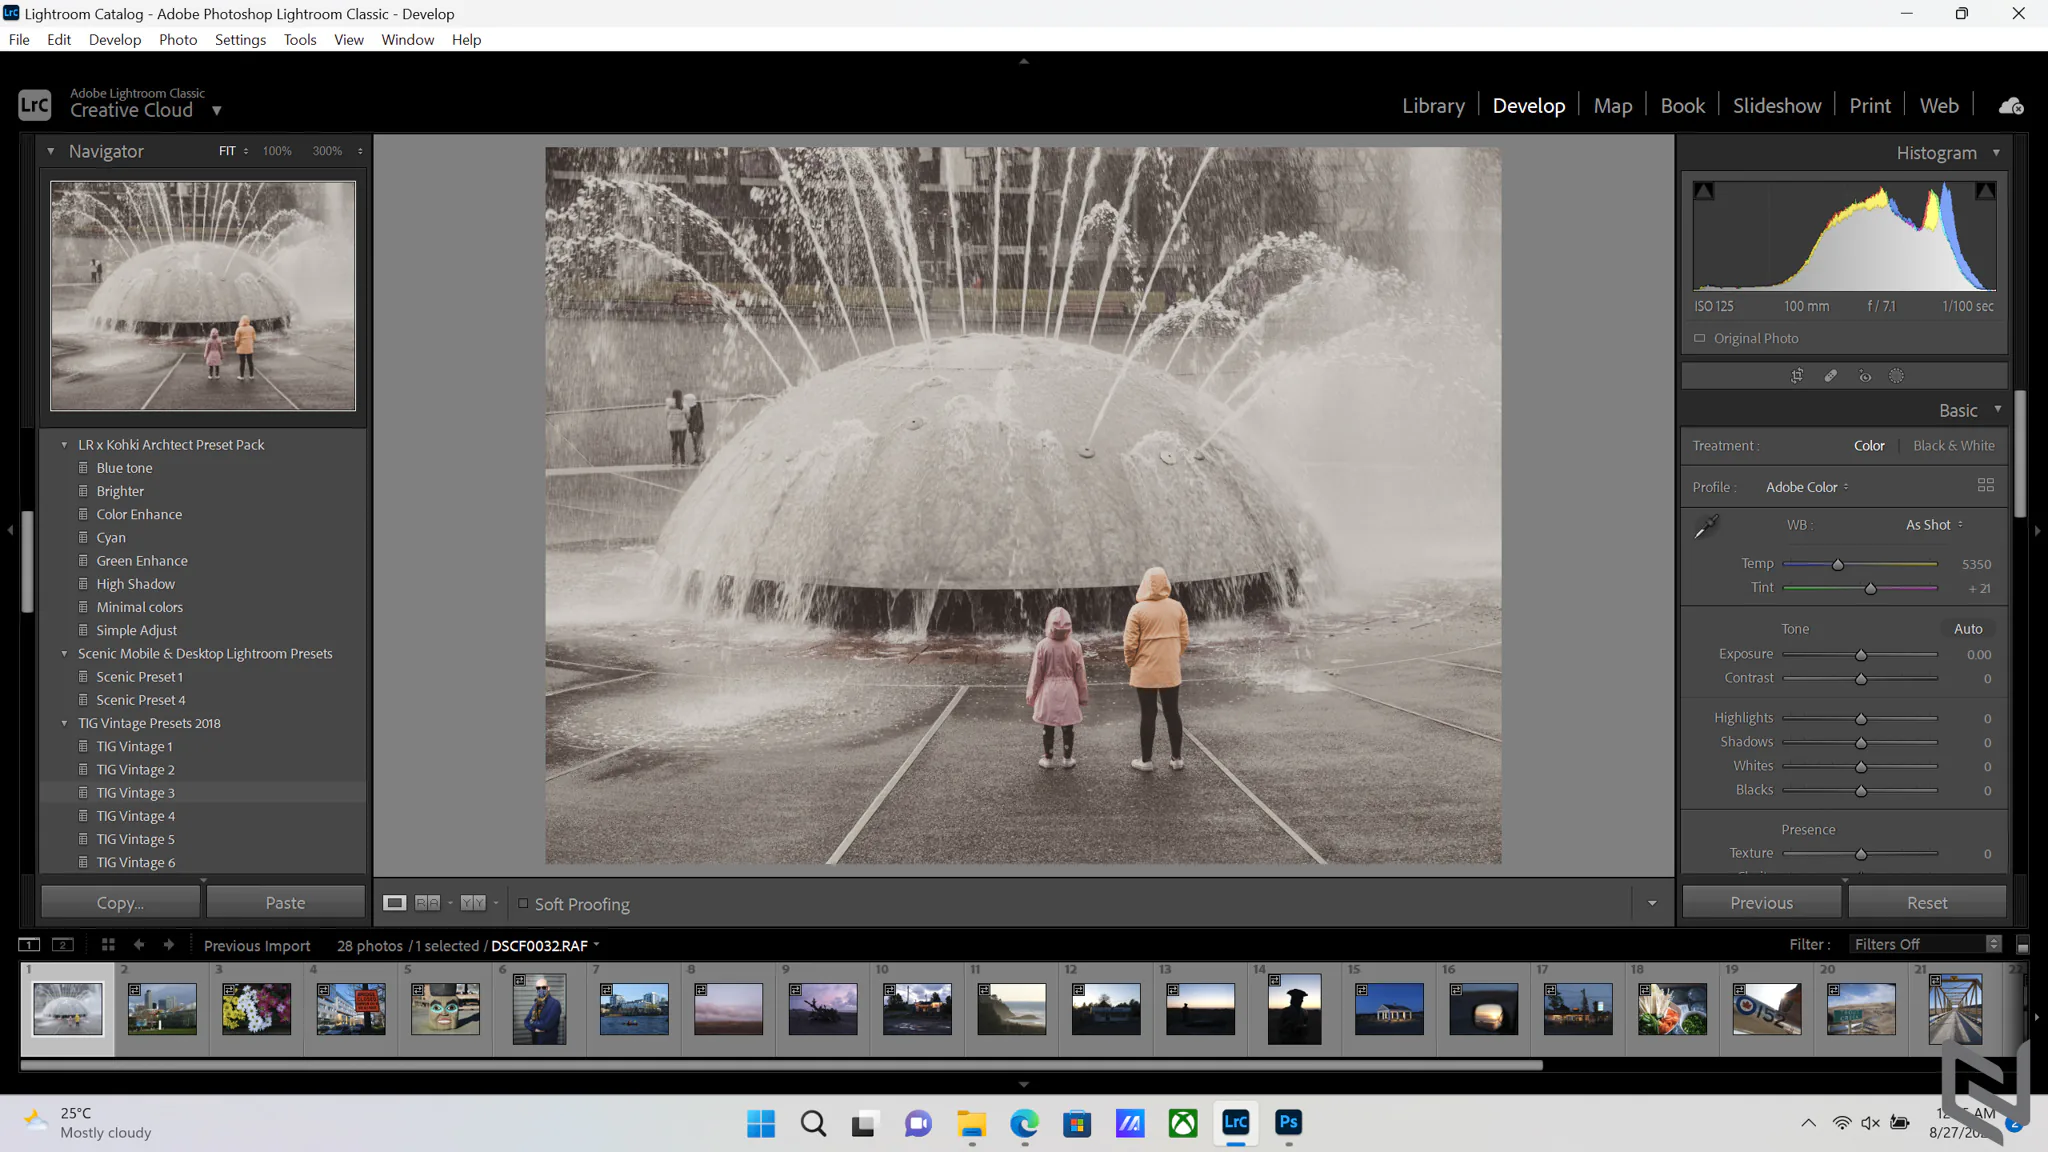Select the Red Eye Correction icon
2048x1152 pixels.
tap(1864, 376)
